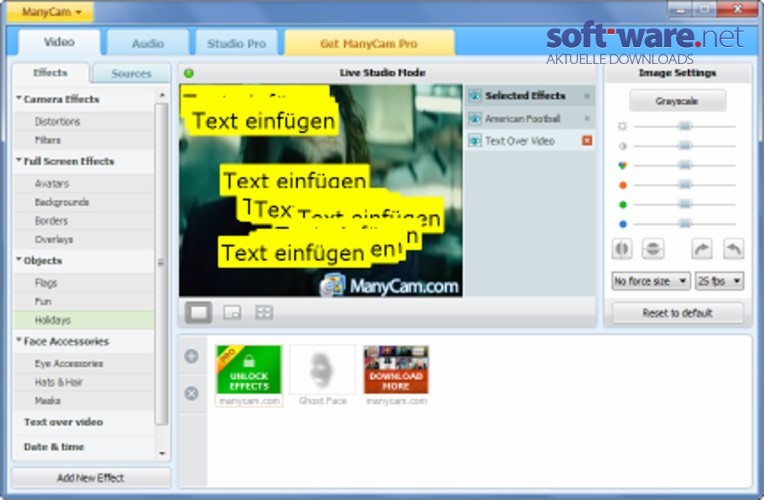Adjust the blue channel slider
Image resolution: width=764 pixels, height=500 pixels.
(685, 224)
